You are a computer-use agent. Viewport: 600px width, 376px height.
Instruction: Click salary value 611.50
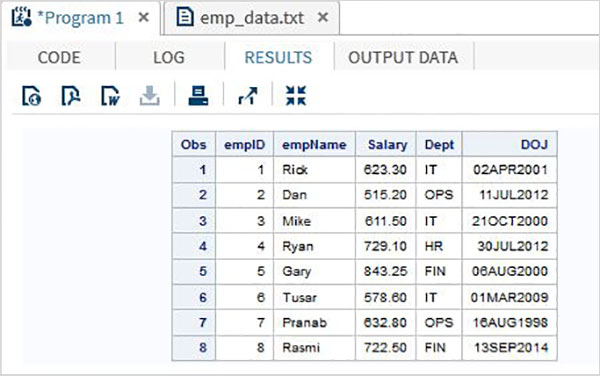[x=386, y=221]
